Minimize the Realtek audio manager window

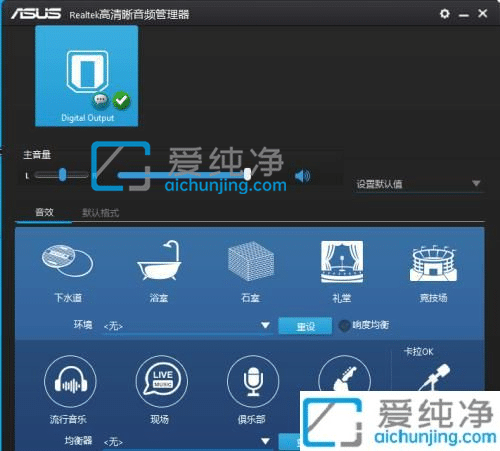point(463,15)
